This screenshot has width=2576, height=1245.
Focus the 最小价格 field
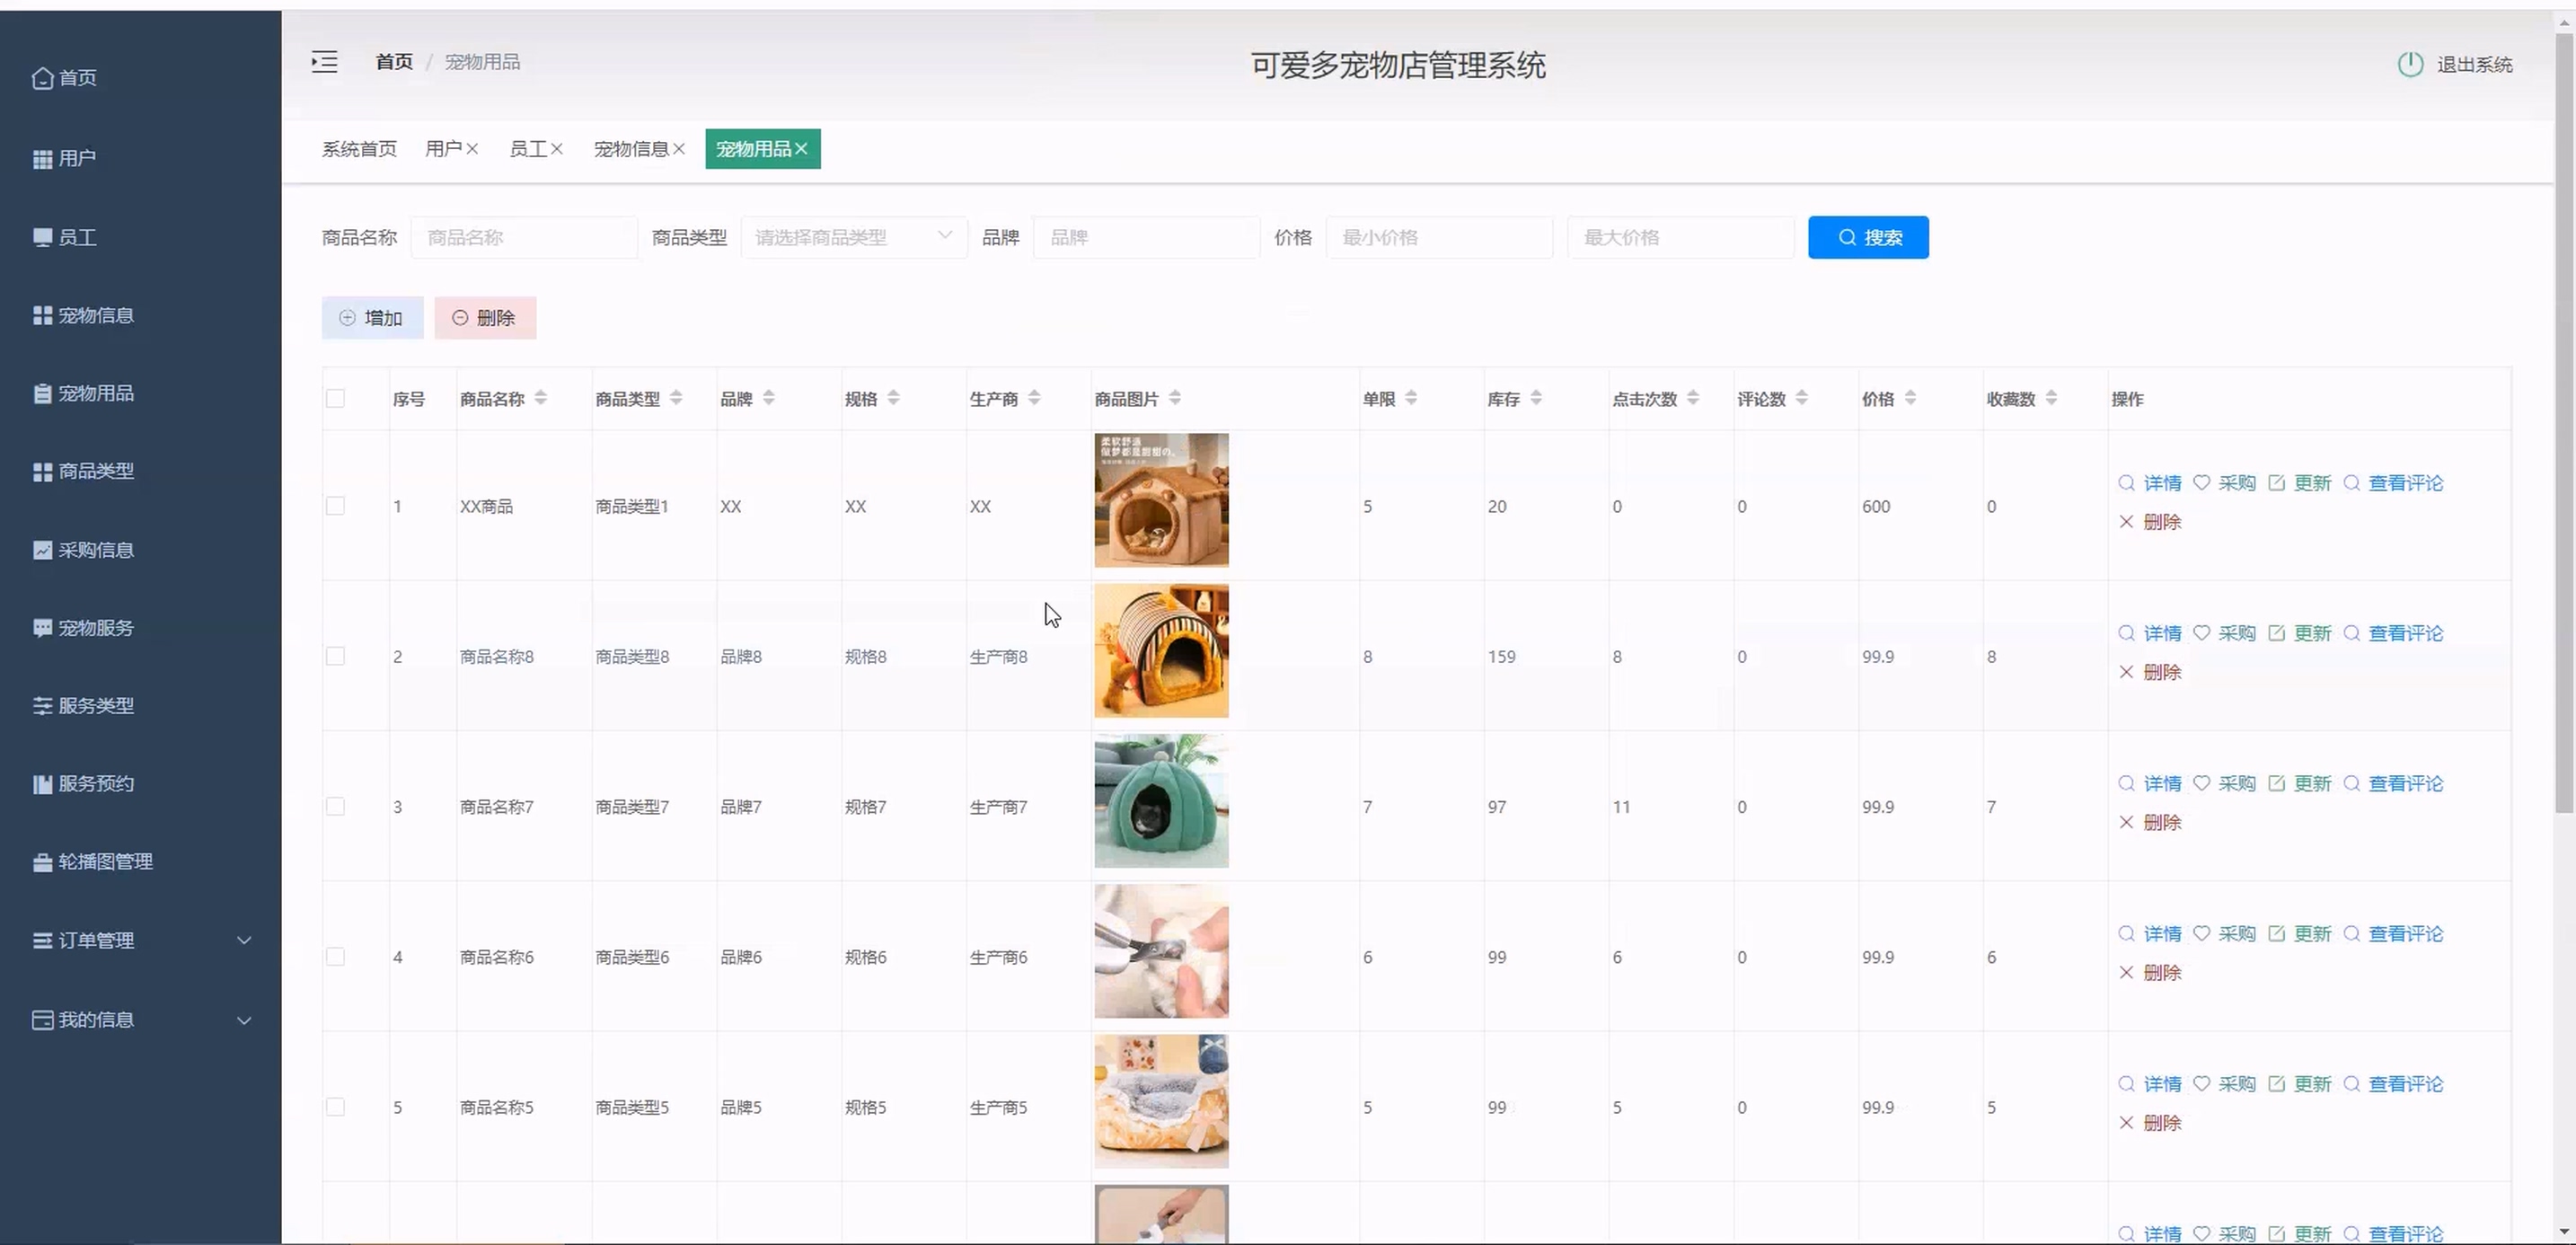pyautogui.click(x=1439, y=237)
